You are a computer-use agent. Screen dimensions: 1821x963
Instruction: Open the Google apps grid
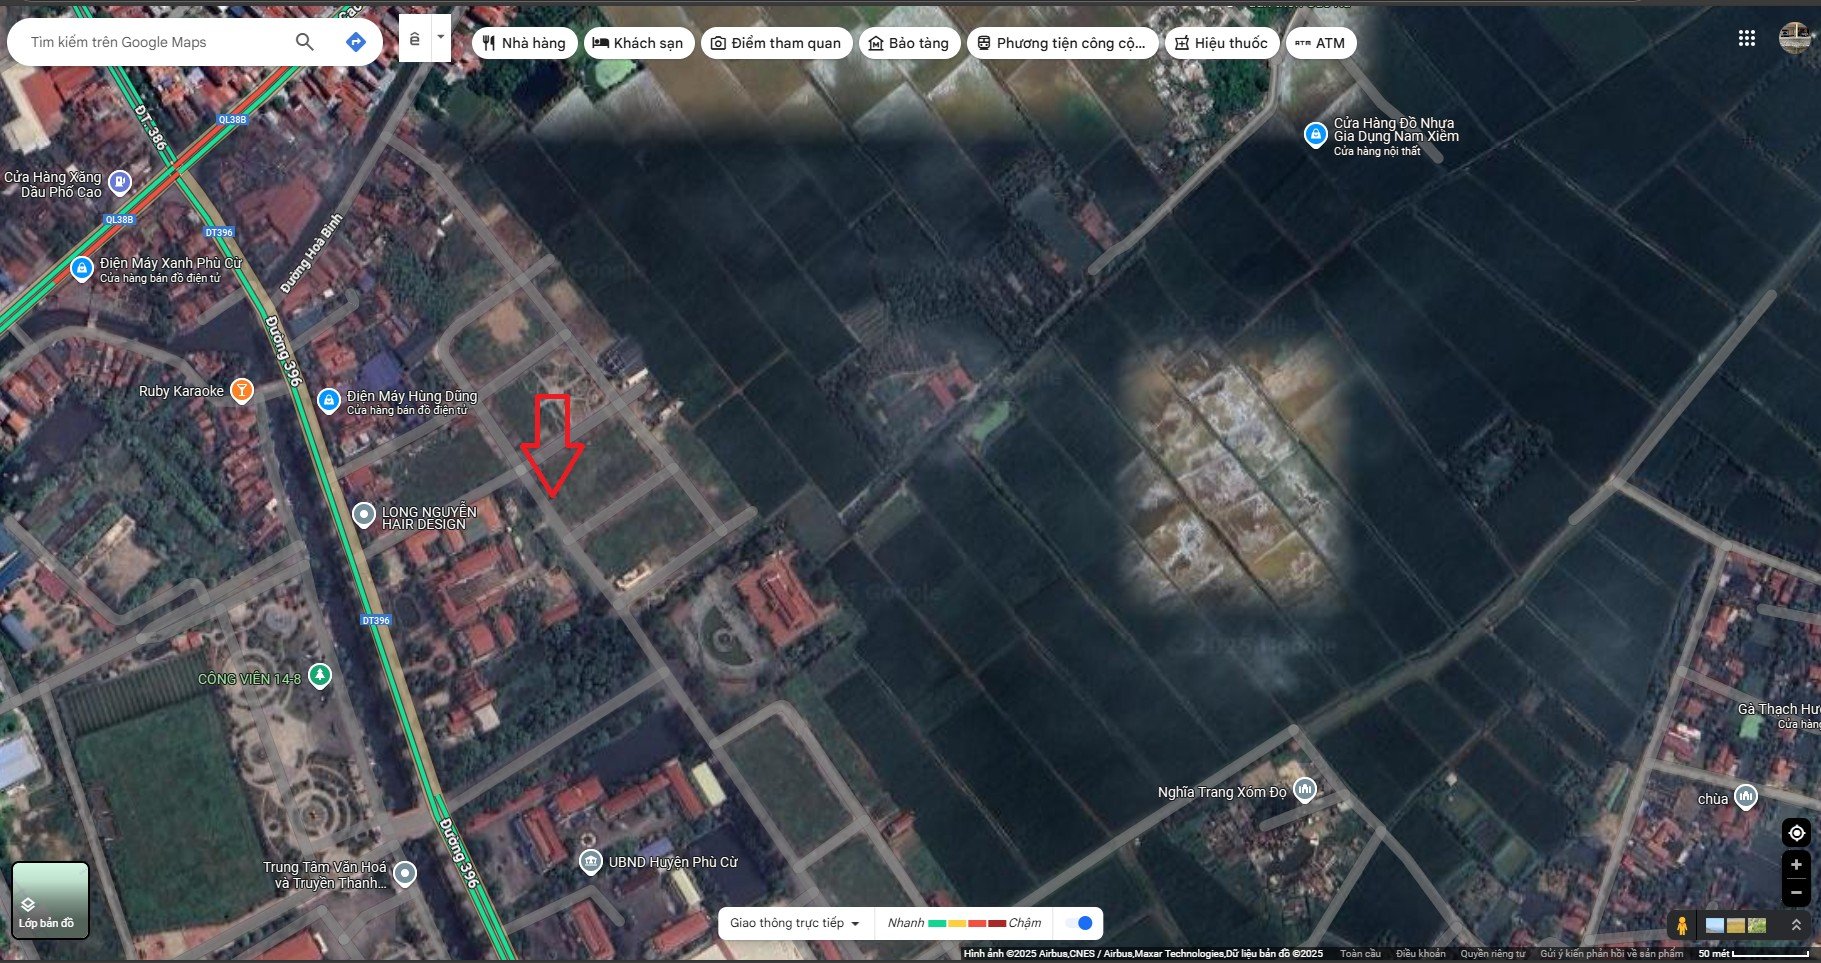click(x=1746, y=38)
